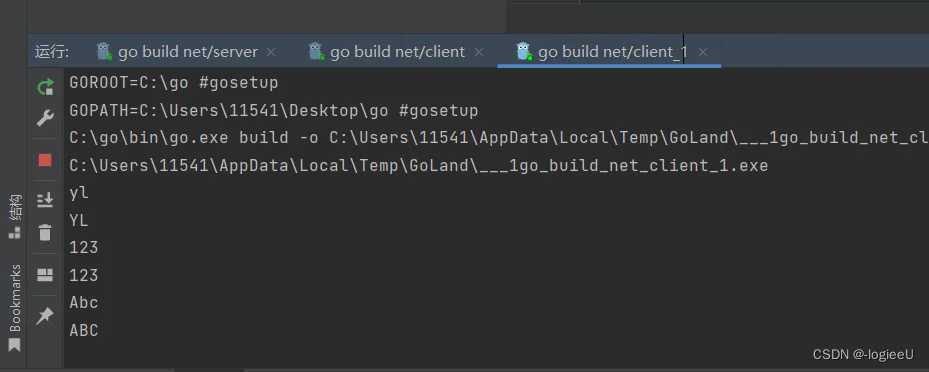The height and width of the screenshot is (372, 929).
Task: Clear console output with the trash icon
Action: [45, 232]
